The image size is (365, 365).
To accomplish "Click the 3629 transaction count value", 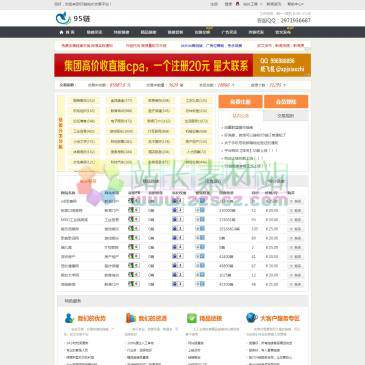I will tap(173, 85).
